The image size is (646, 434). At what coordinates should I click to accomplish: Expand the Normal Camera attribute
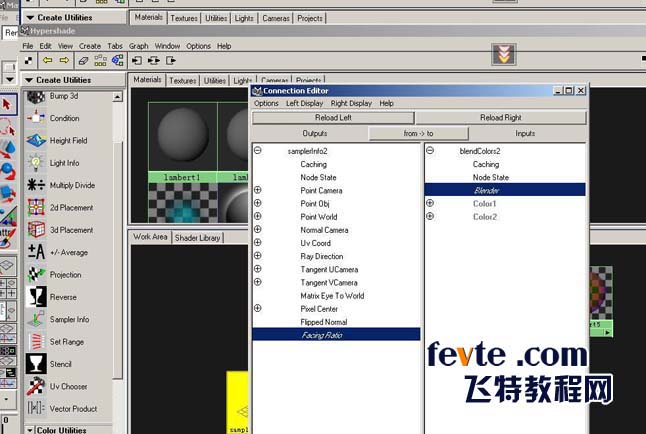257,229
